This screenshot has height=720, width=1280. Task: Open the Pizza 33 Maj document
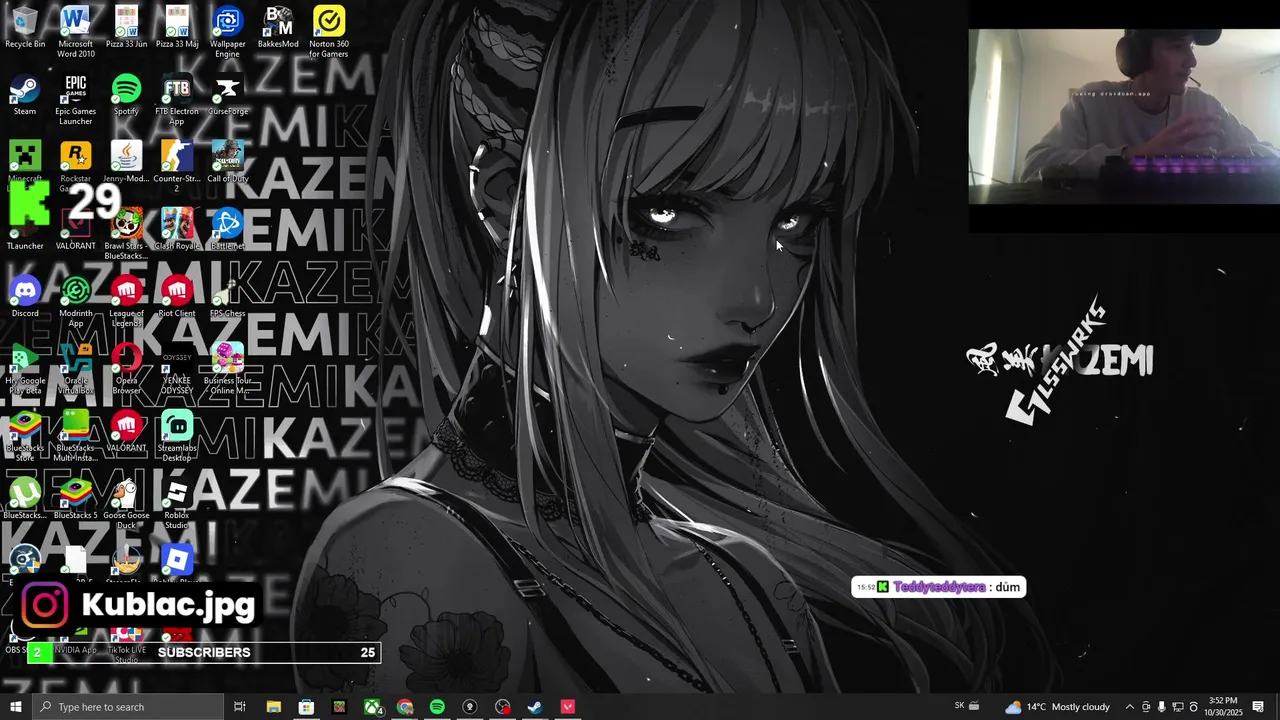177,28
